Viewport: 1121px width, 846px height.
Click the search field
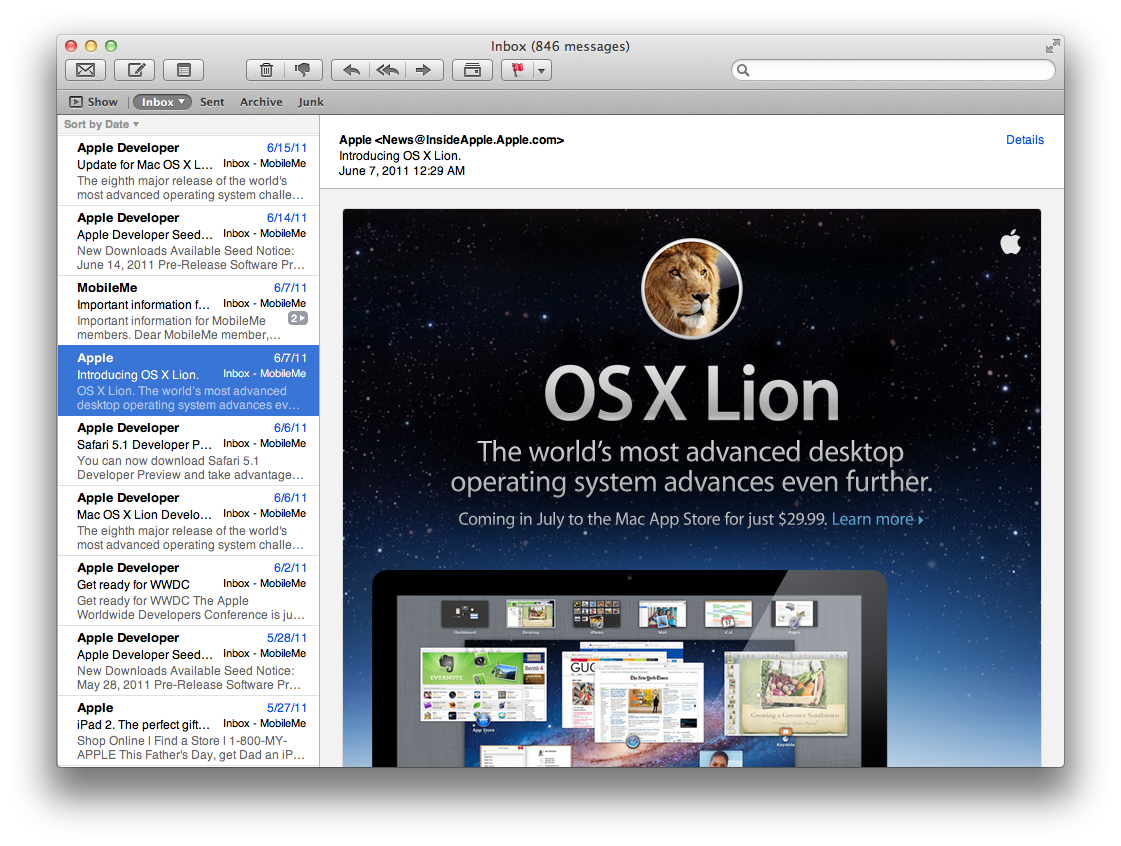pyautogui.click(x=893, y=70)
